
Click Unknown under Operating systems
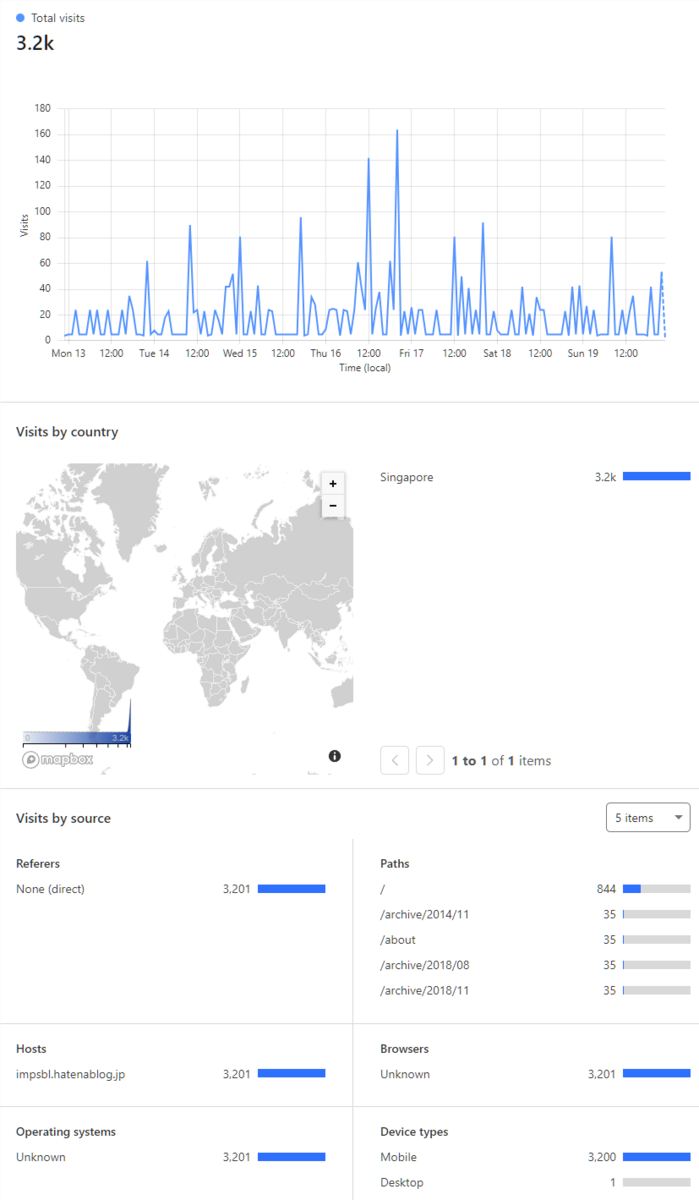41,1157
